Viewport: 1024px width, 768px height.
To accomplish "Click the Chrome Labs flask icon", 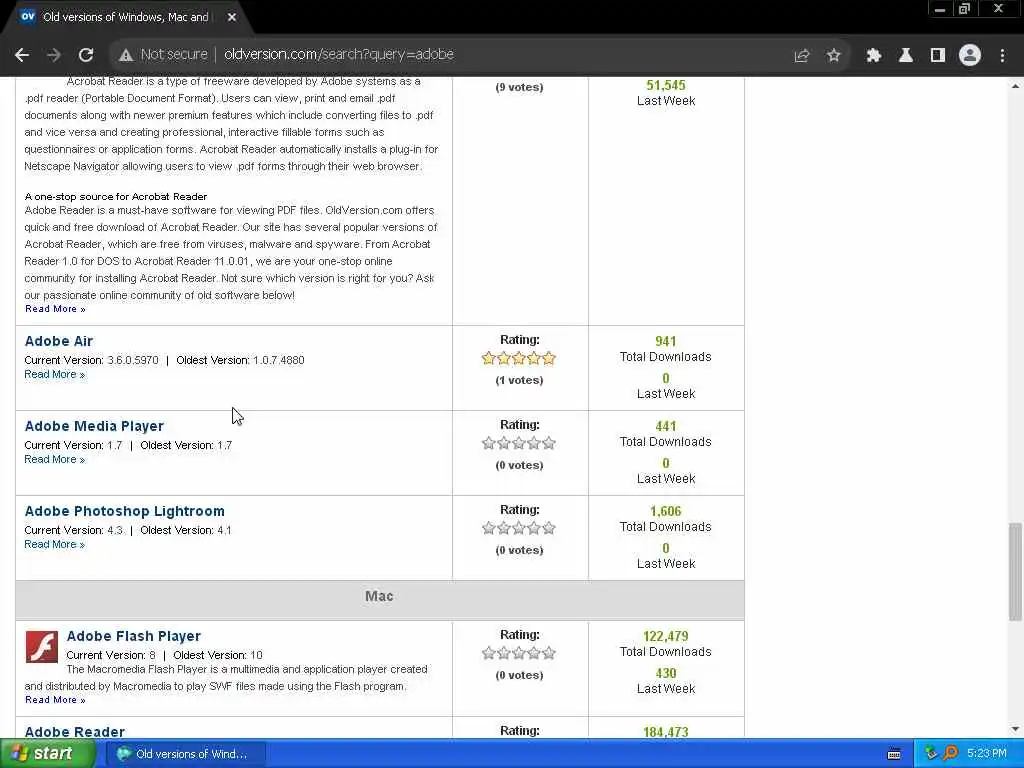I will pos(906,56).
